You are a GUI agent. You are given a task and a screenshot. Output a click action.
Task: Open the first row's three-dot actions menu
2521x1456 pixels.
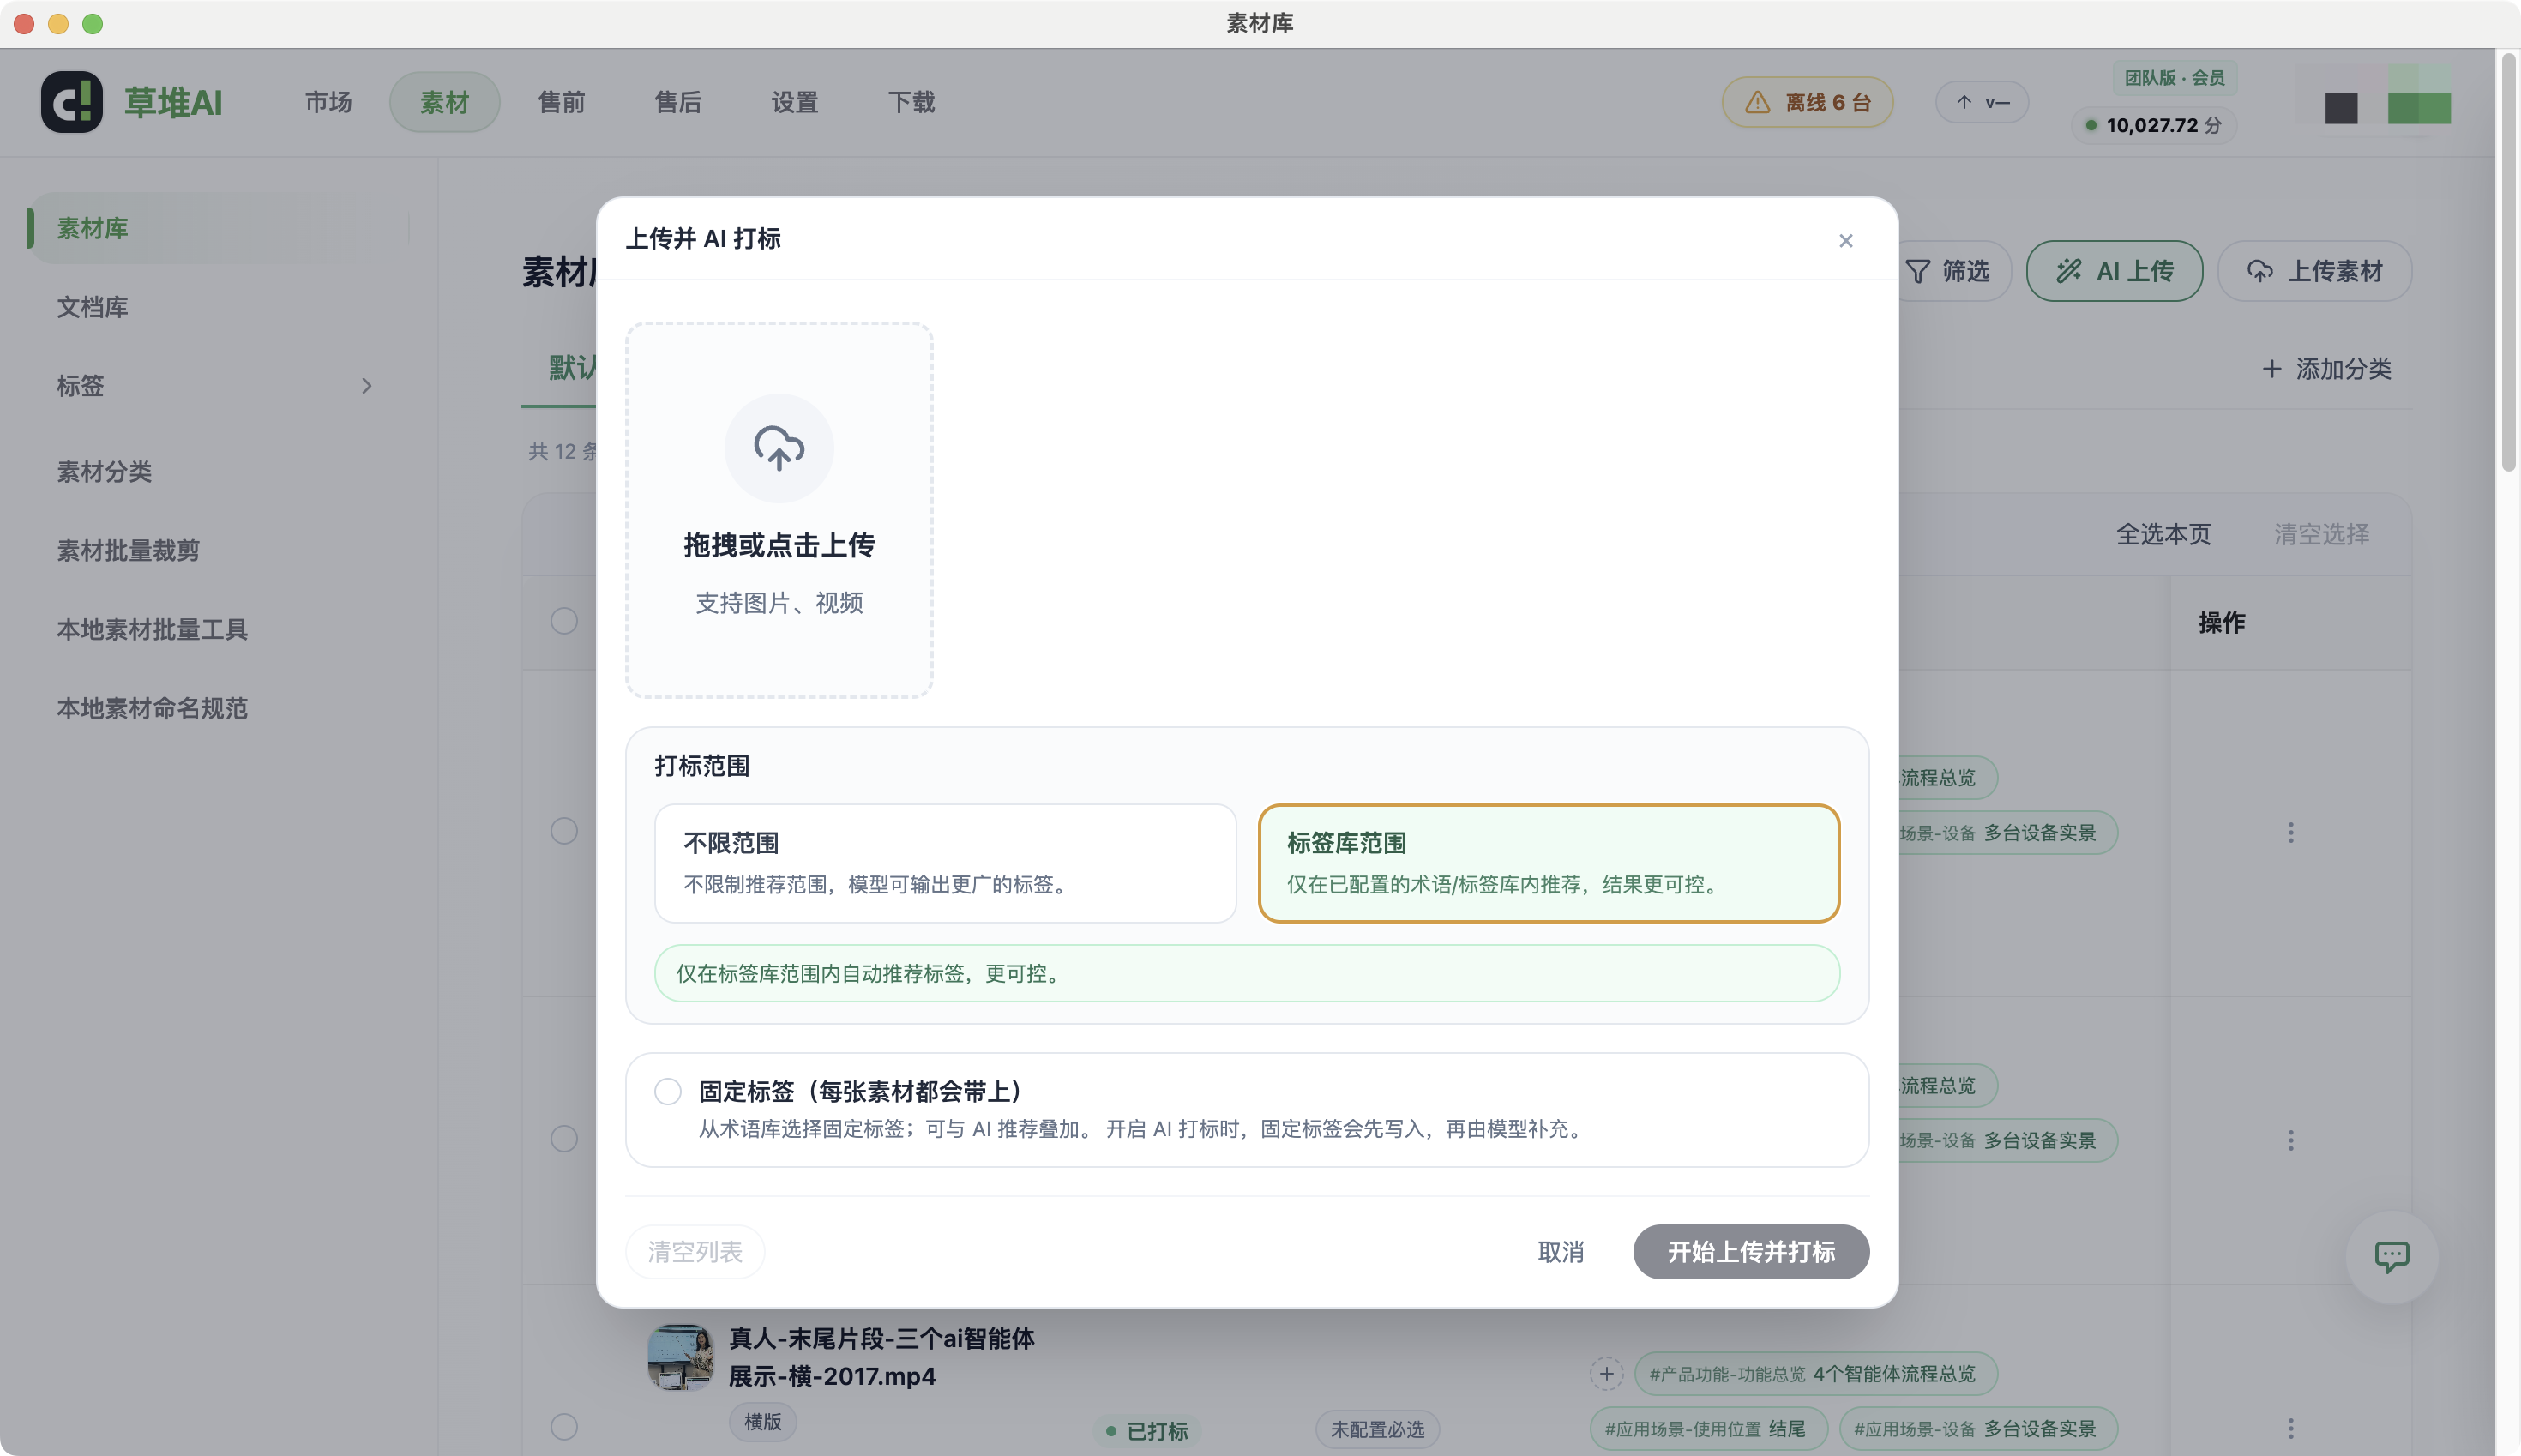coord(2290,833)
